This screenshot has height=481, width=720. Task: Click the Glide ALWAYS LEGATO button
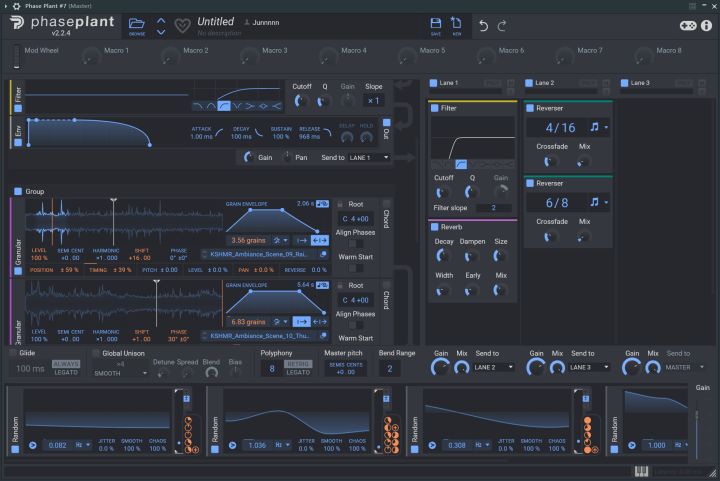[66, 368]
